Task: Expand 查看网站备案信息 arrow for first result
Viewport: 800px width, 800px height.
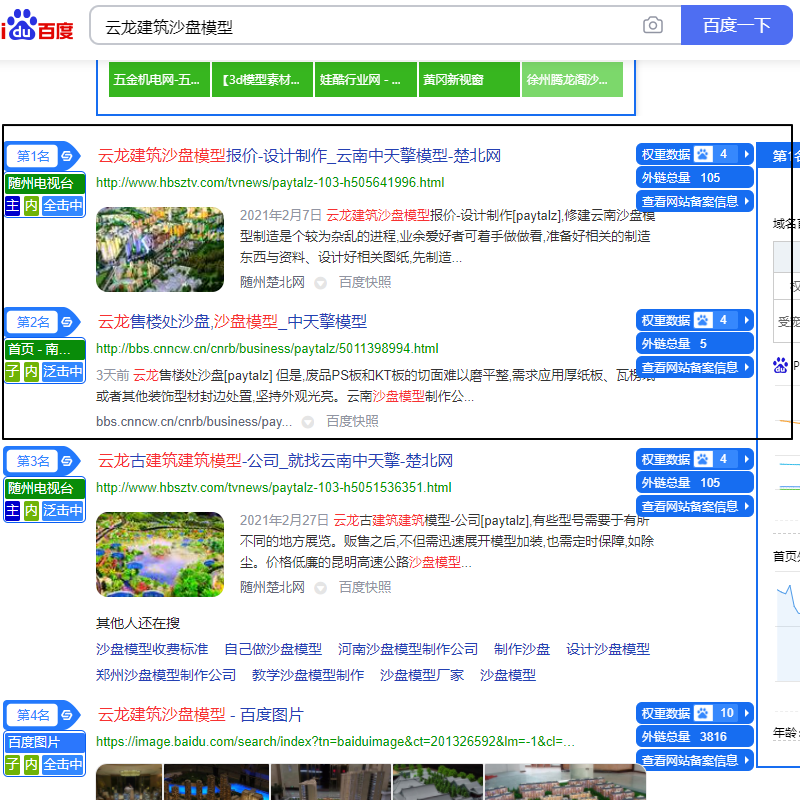Action: [746, 201]
